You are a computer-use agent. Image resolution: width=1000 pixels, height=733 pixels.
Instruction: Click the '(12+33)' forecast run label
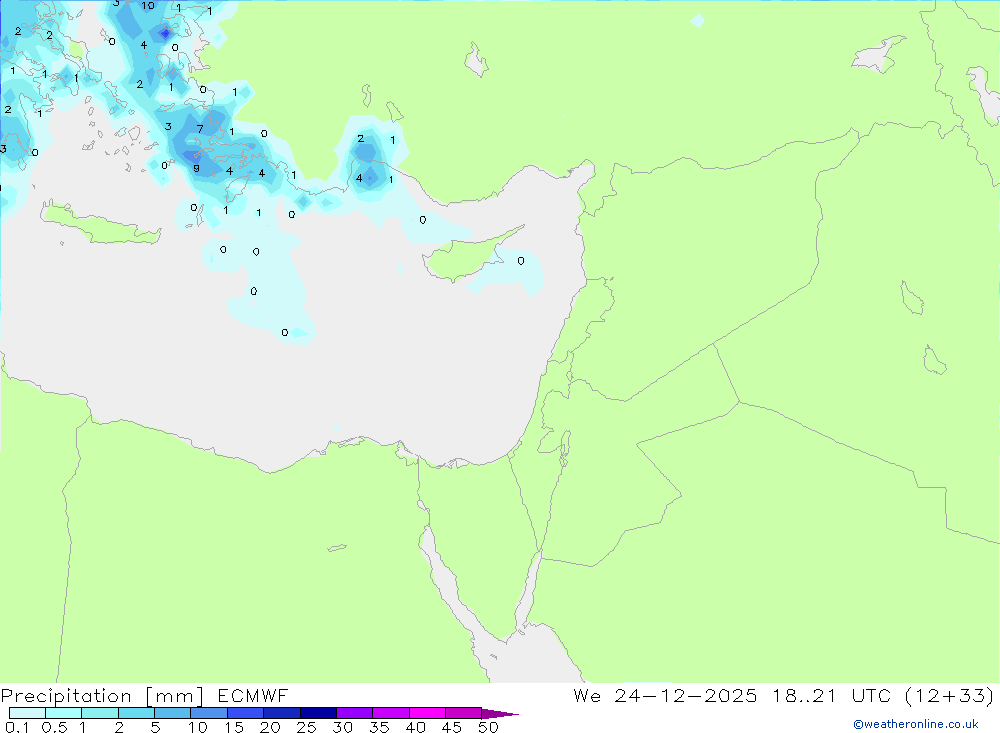pyautogui.click(x=950, y=695)
